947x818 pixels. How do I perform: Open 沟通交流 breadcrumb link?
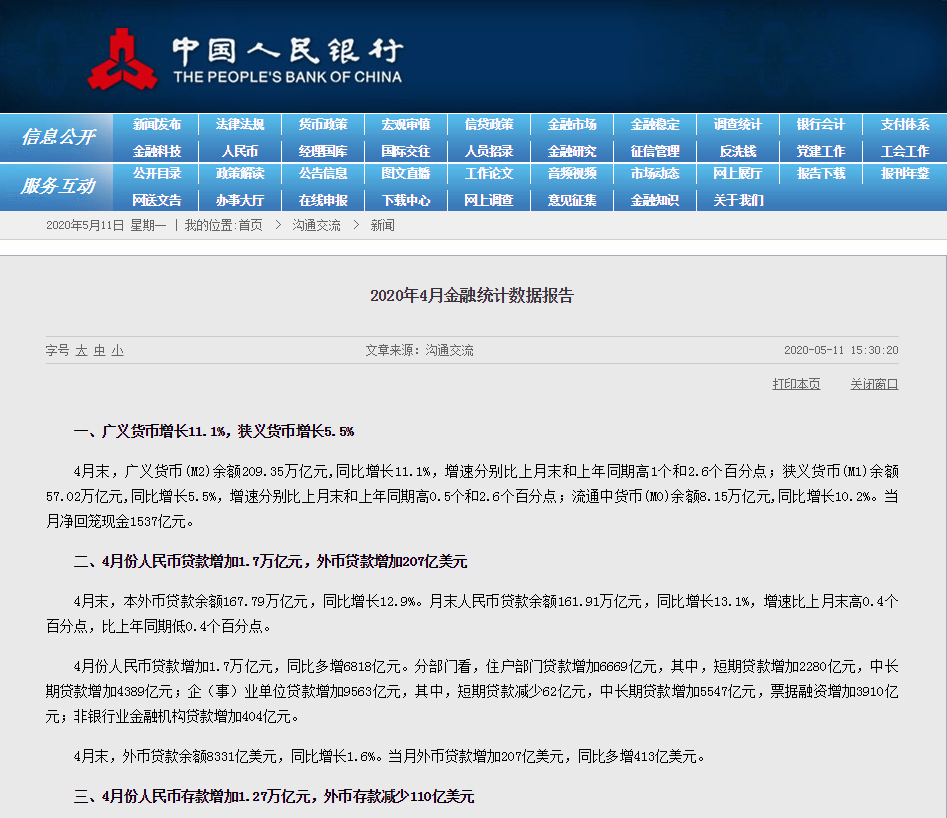[316, 226]
